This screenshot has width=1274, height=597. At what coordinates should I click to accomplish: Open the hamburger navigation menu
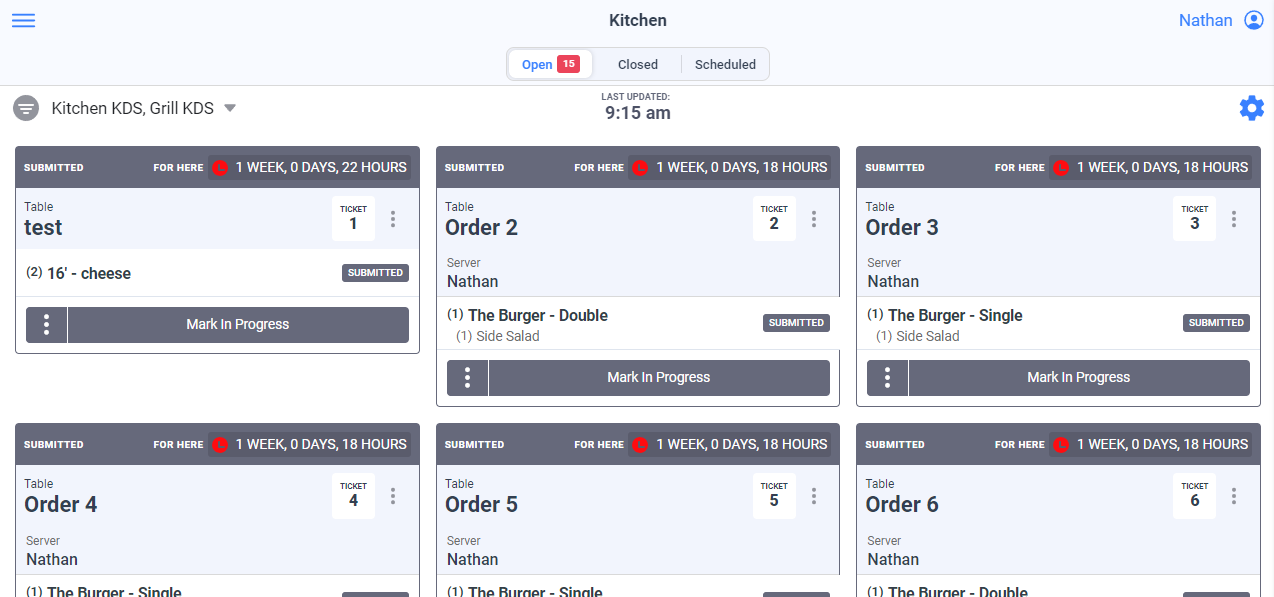tap(23, 20)
